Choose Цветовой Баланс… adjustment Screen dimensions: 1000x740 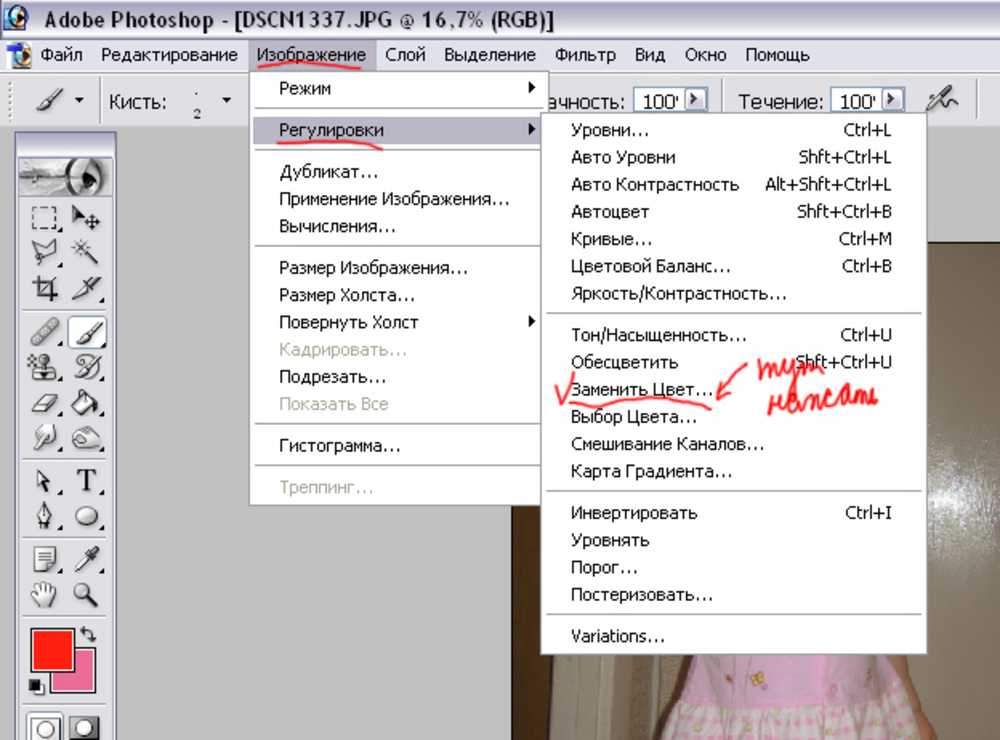[733, 267]
